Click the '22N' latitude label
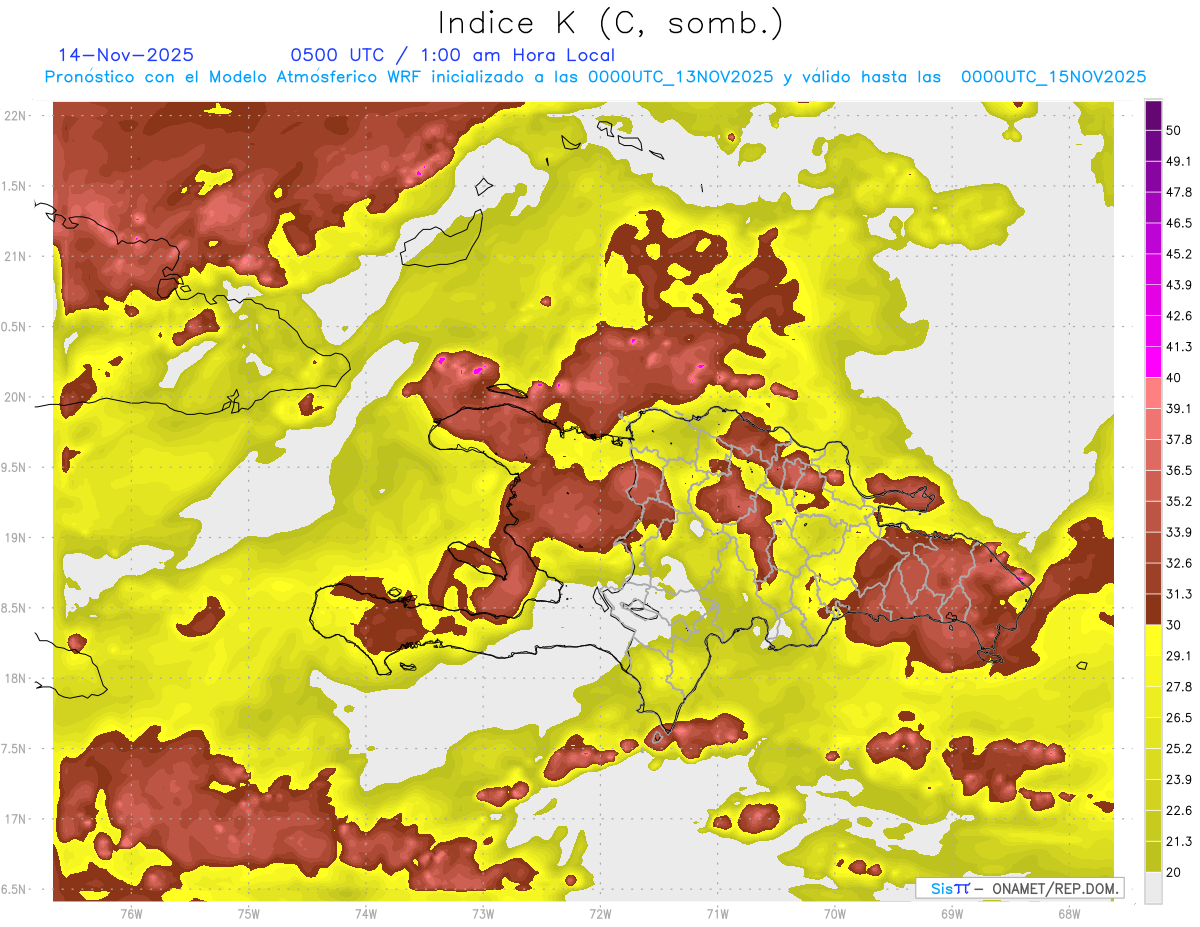Image resolution: width=1200 pixels, height=927 pixels. 14,115
